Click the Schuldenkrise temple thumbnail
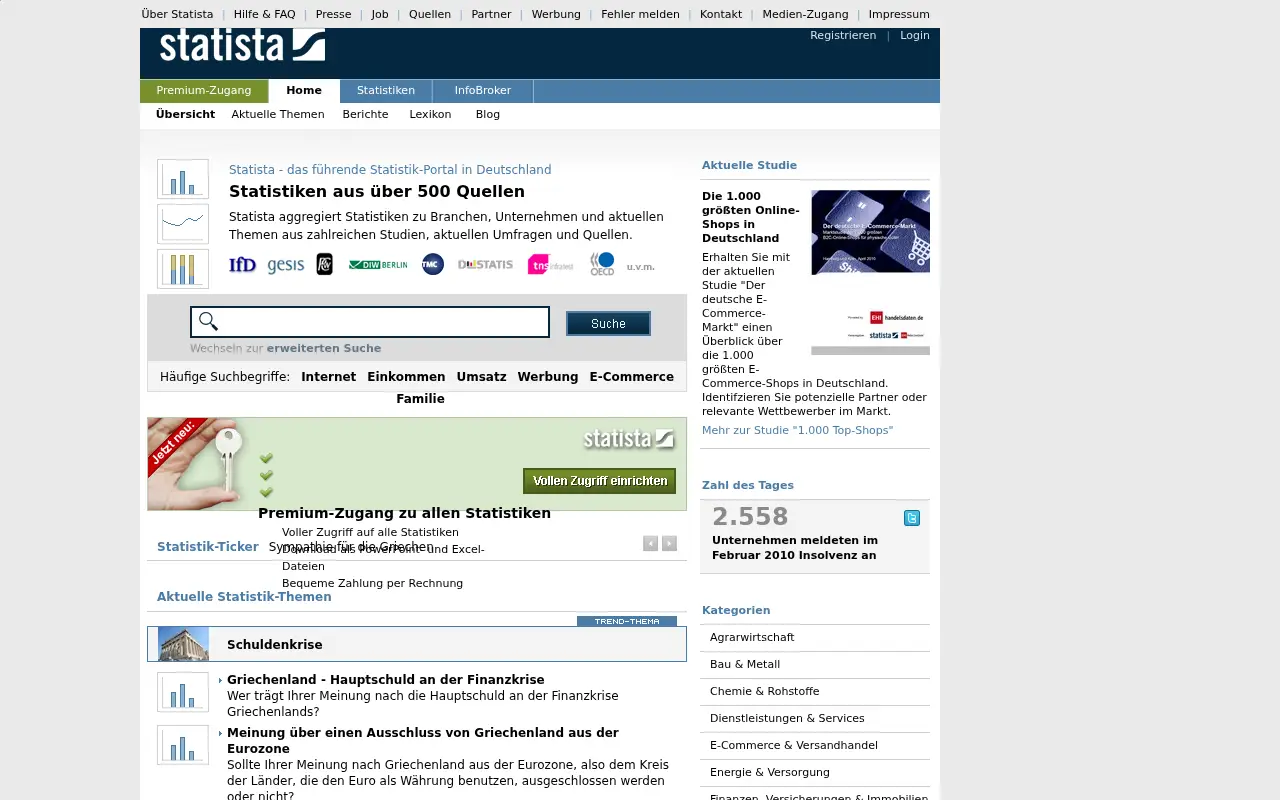The image size is (1280, 800). coord(183,644)
